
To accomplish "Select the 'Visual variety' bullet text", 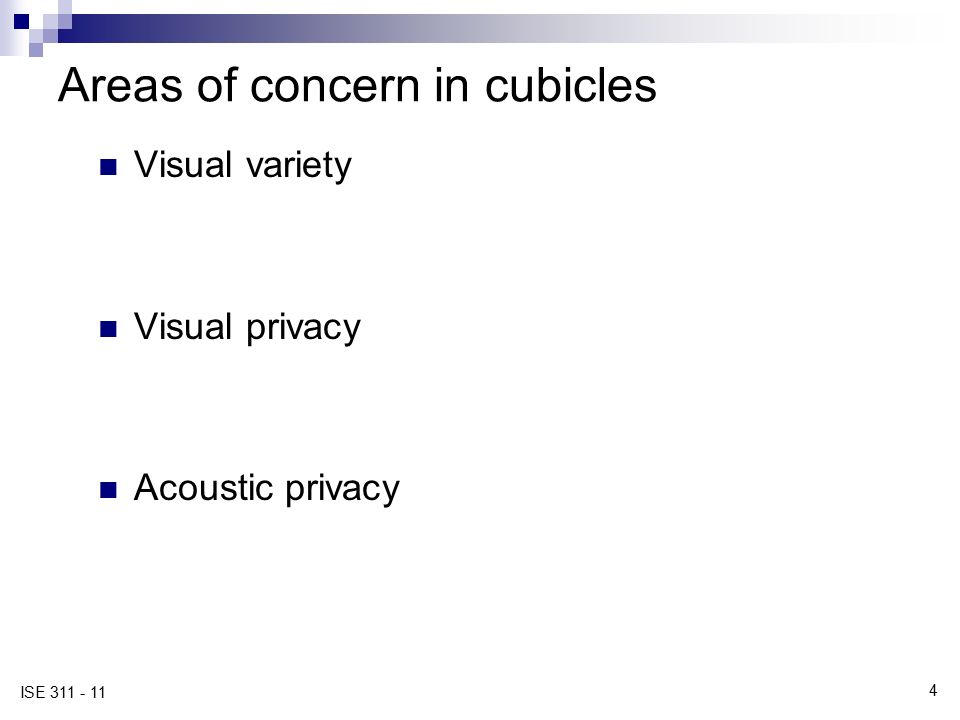I will click(x=243, y=165).
